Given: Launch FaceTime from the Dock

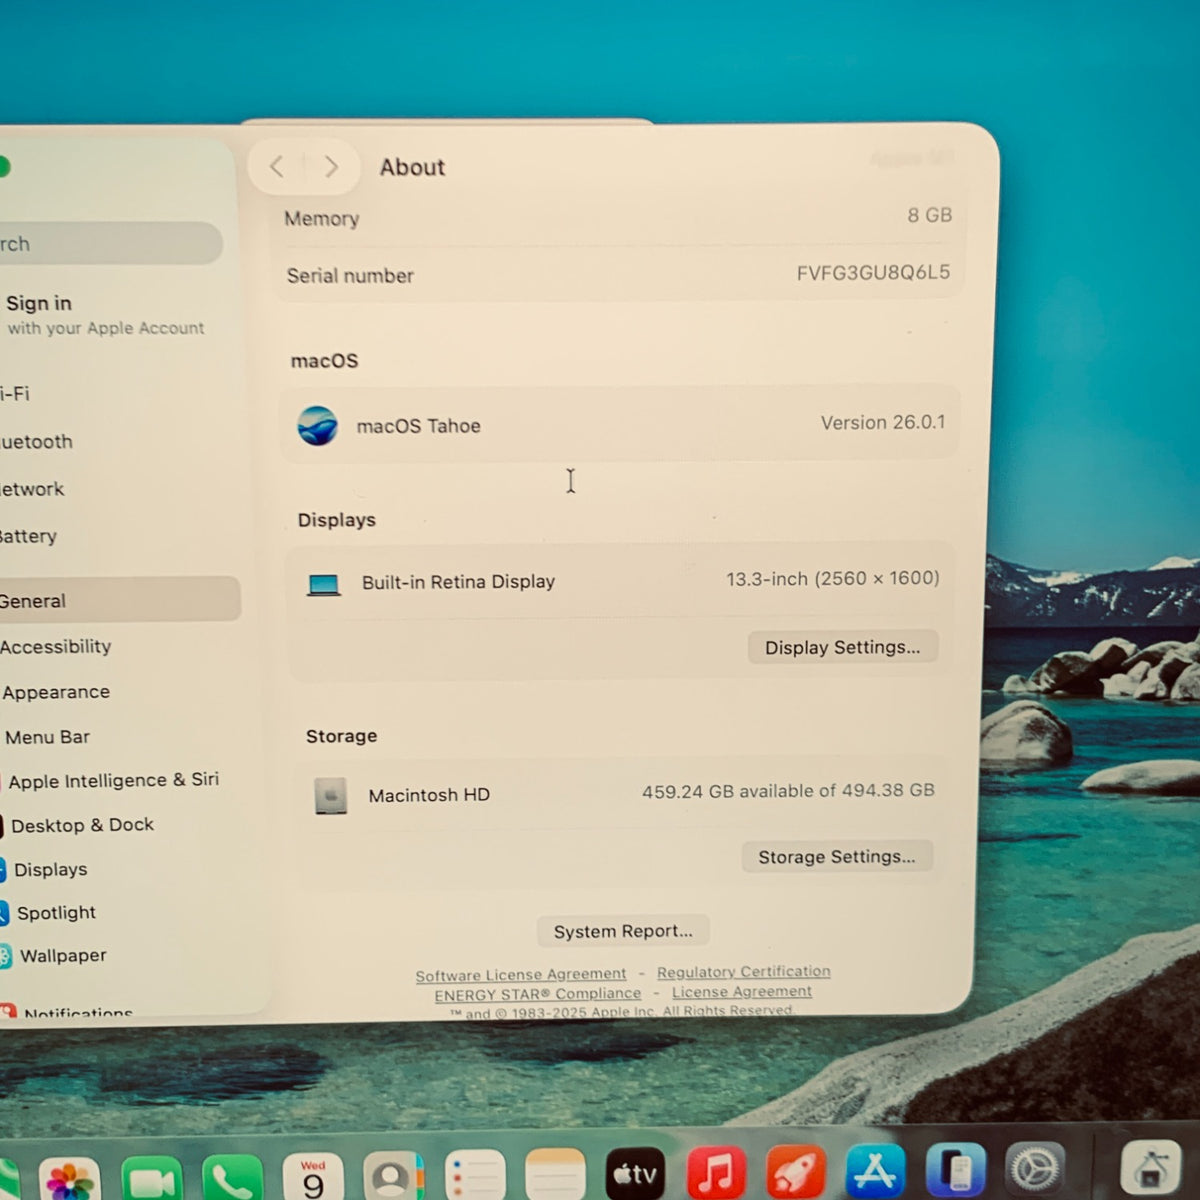Looking at the screenshot, I should point(151,1180).
